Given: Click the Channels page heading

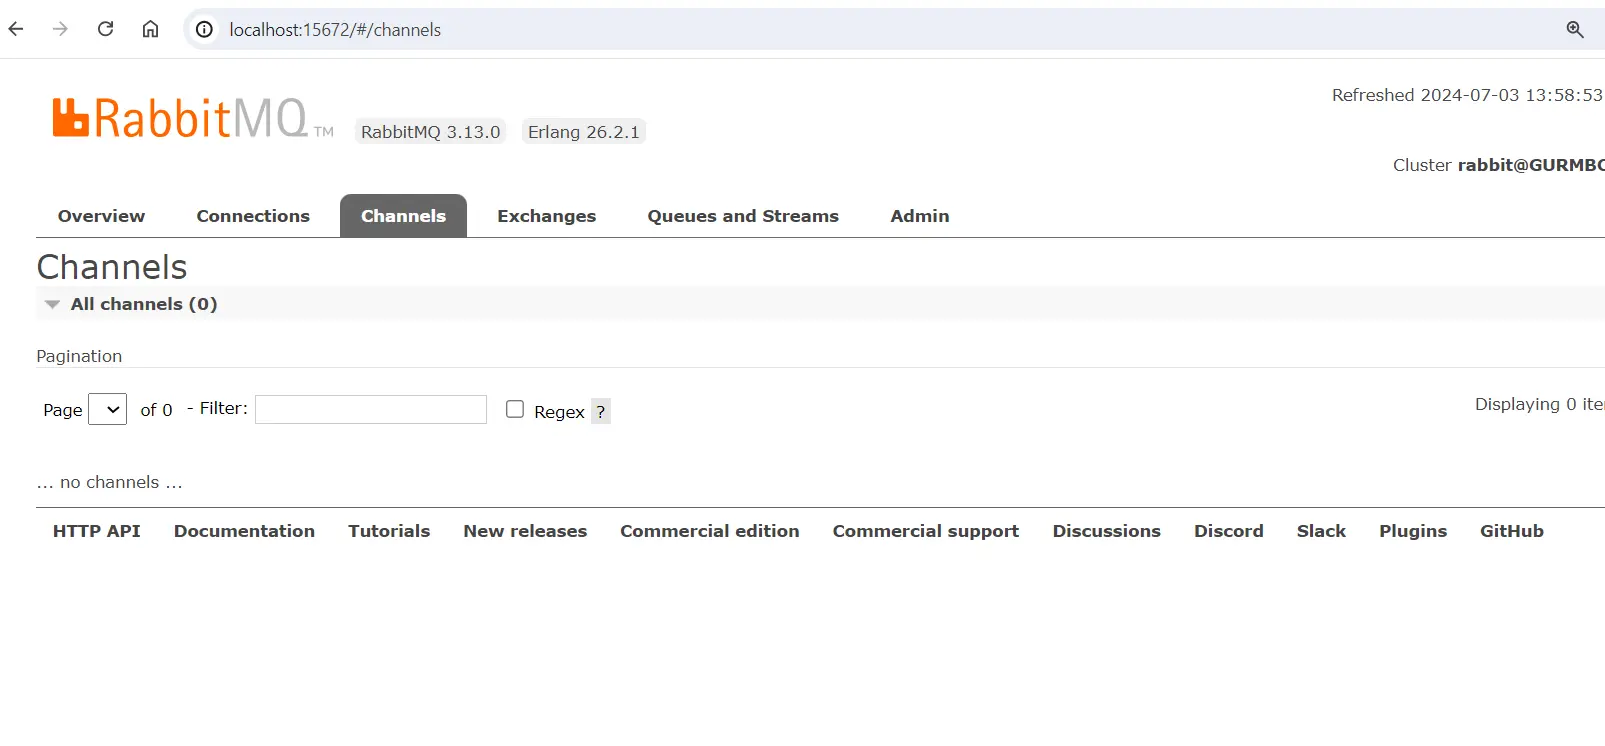Looking at the screenshot, I should [x=112, y=267].
